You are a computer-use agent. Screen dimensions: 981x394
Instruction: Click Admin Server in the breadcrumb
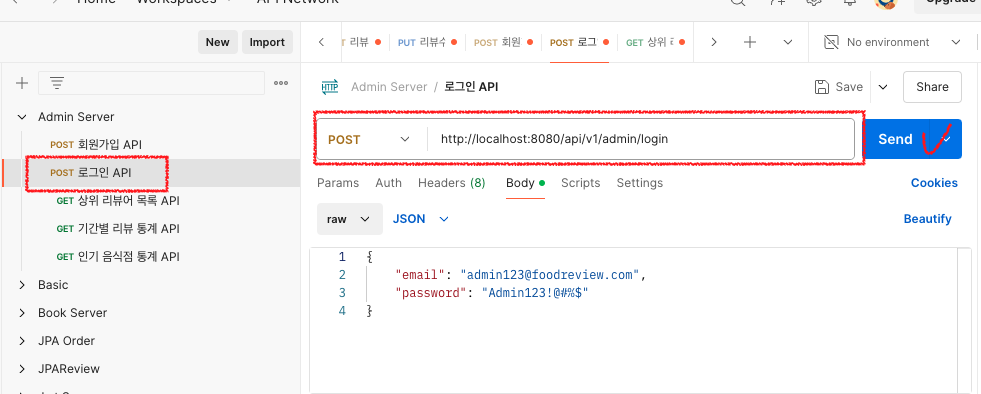point(389,87)
